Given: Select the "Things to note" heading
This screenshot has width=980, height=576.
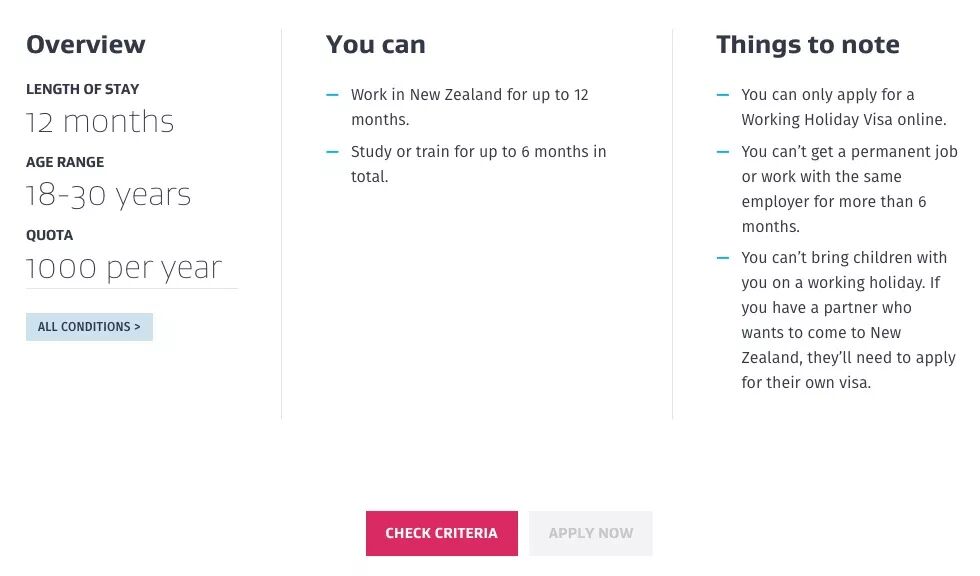Looking at the screenshot, I should [808, 45].
